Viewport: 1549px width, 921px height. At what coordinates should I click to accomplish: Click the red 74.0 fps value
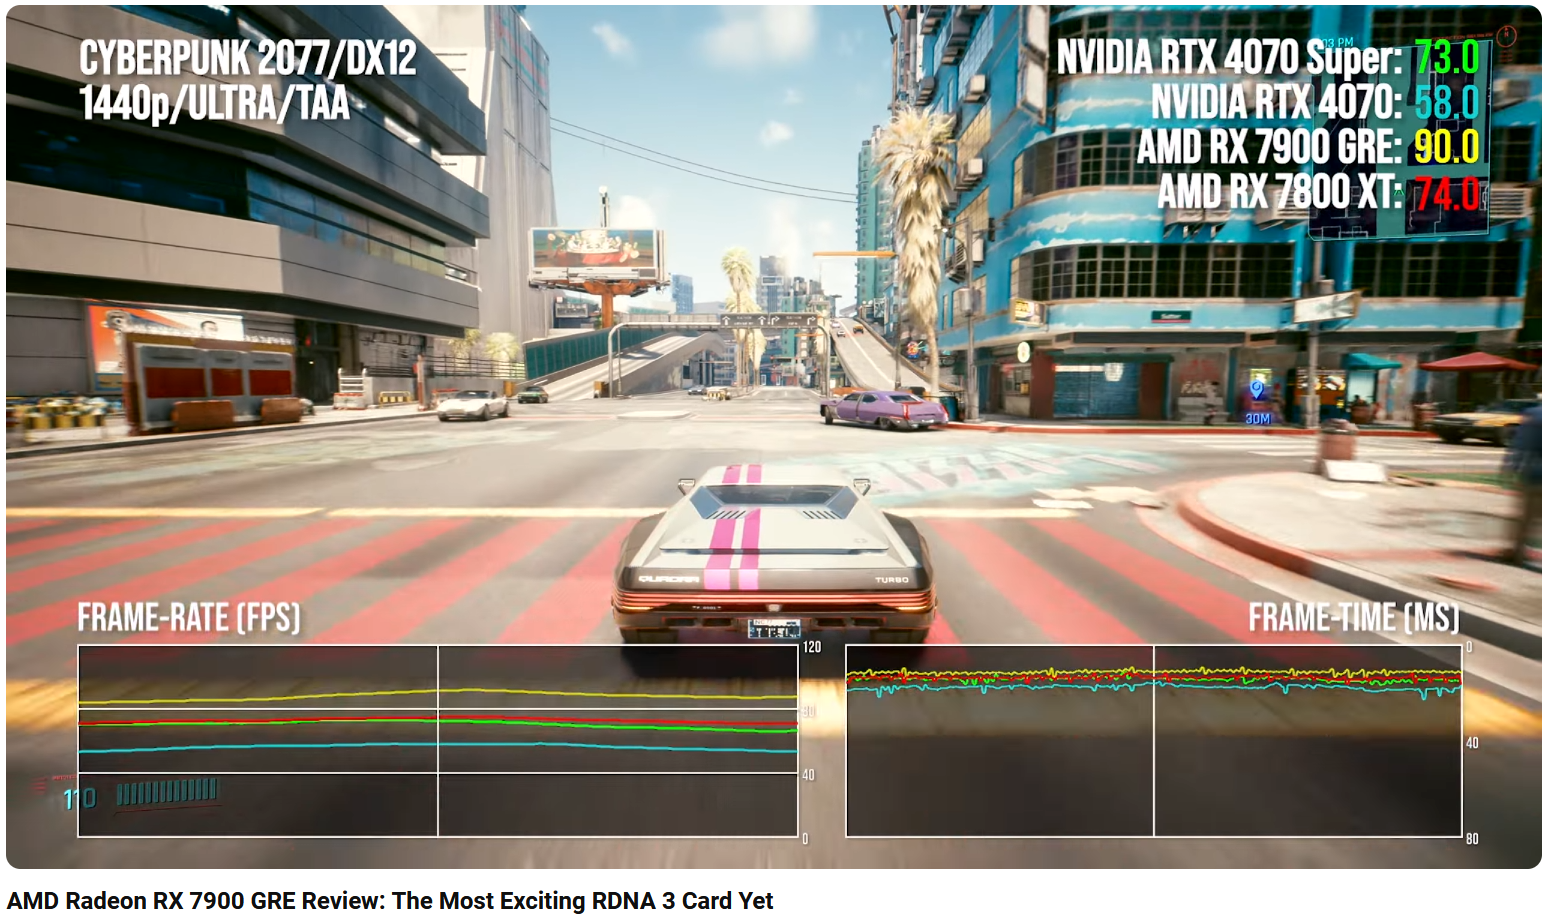click(x=1446, y=193)
